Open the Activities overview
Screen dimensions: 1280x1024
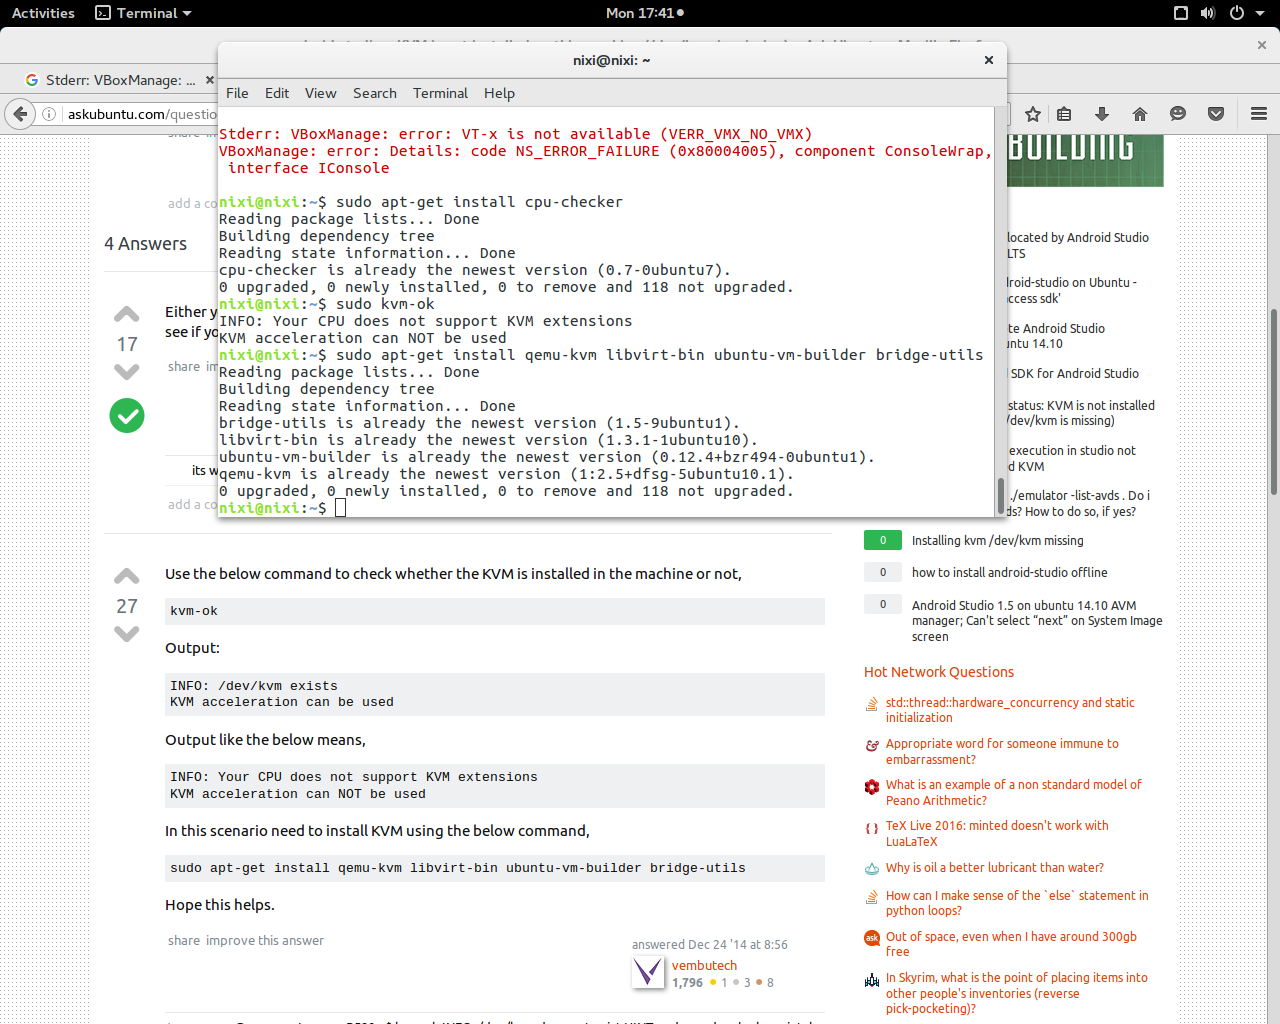pos(43,13)
